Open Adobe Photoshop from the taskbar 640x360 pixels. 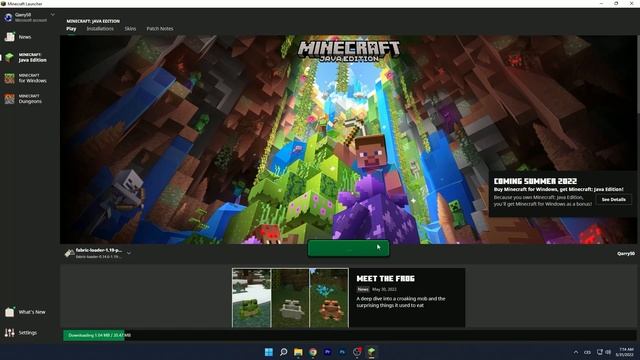342,352
